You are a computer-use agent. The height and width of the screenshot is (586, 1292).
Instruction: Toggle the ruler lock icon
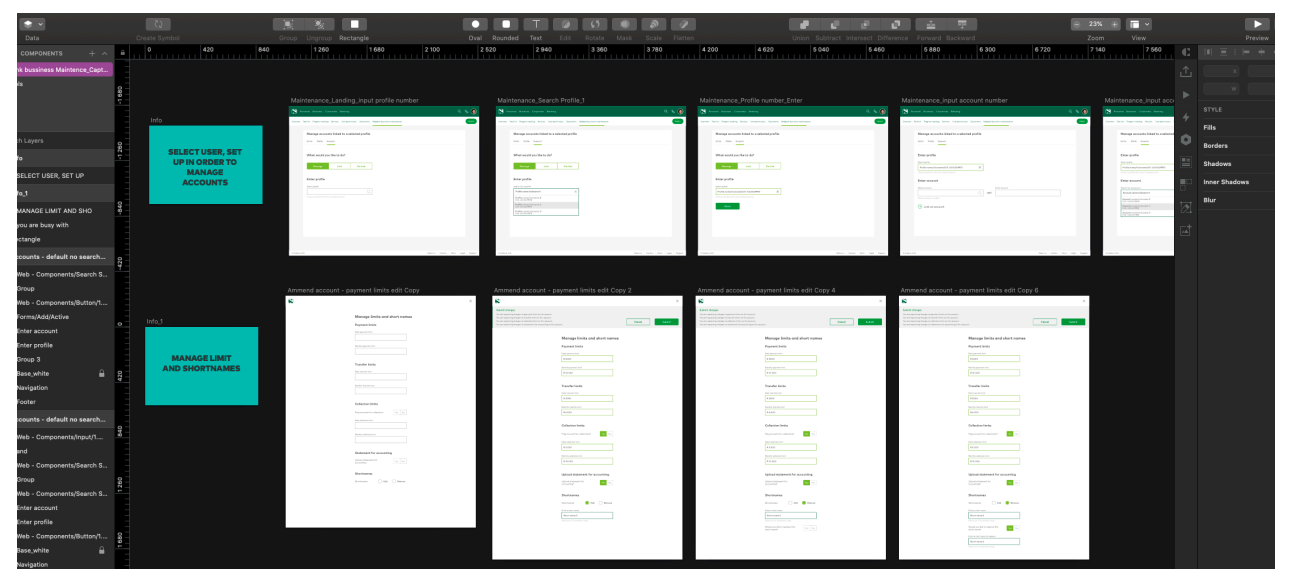coord(122,53)
